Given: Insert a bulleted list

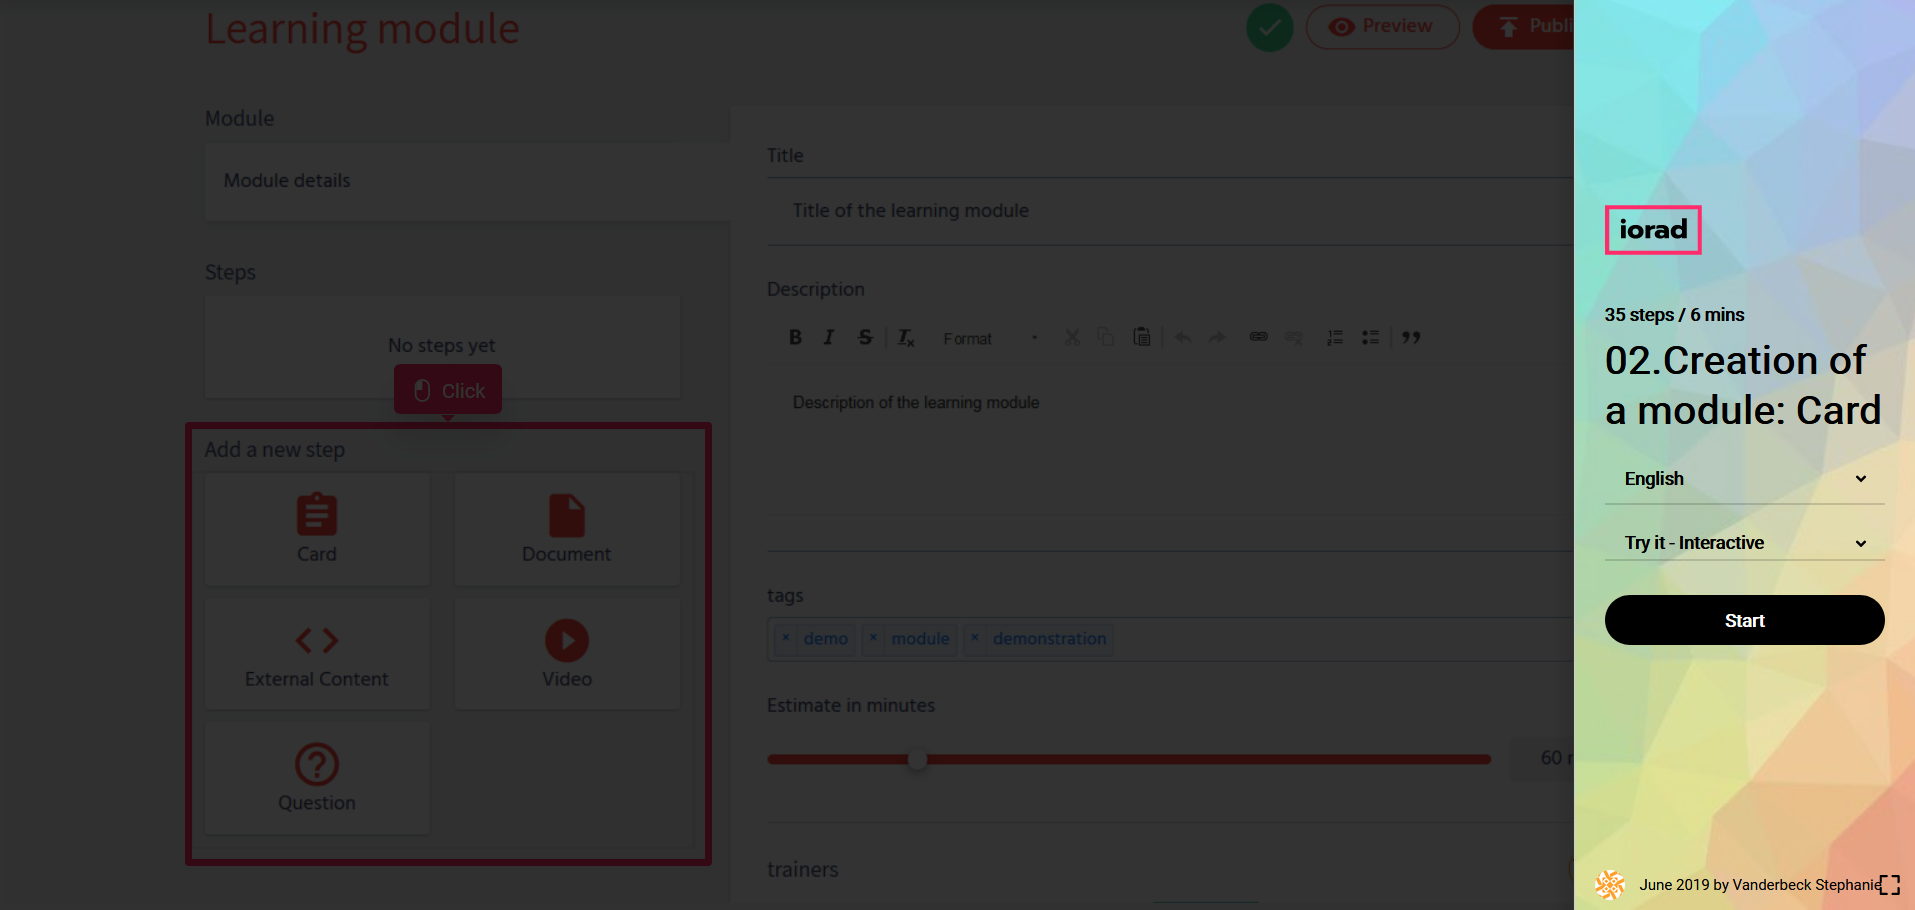Looking at the screenshot, I should pyautogui.click(x=1370, y=338).
